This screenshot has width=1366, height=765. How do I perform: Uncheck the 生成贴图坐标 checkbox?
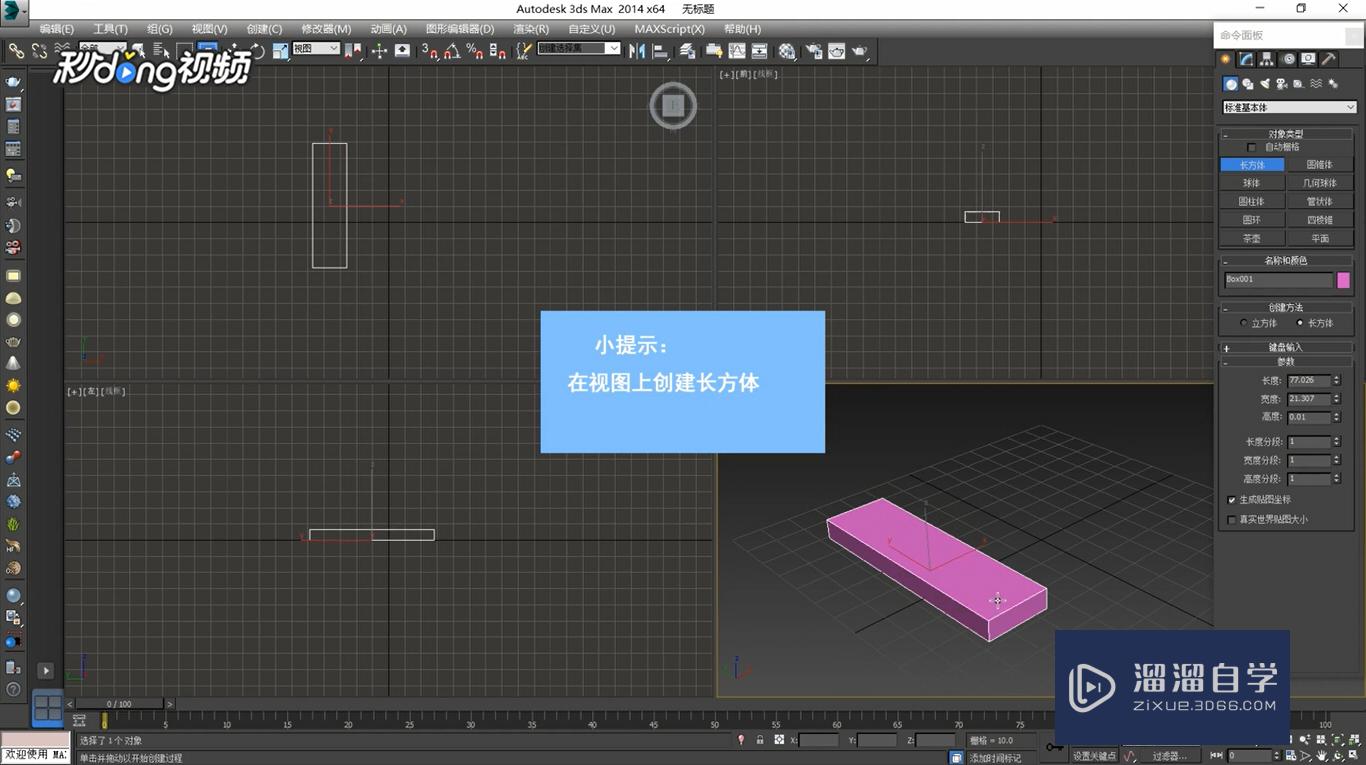tap(1233, 499)
